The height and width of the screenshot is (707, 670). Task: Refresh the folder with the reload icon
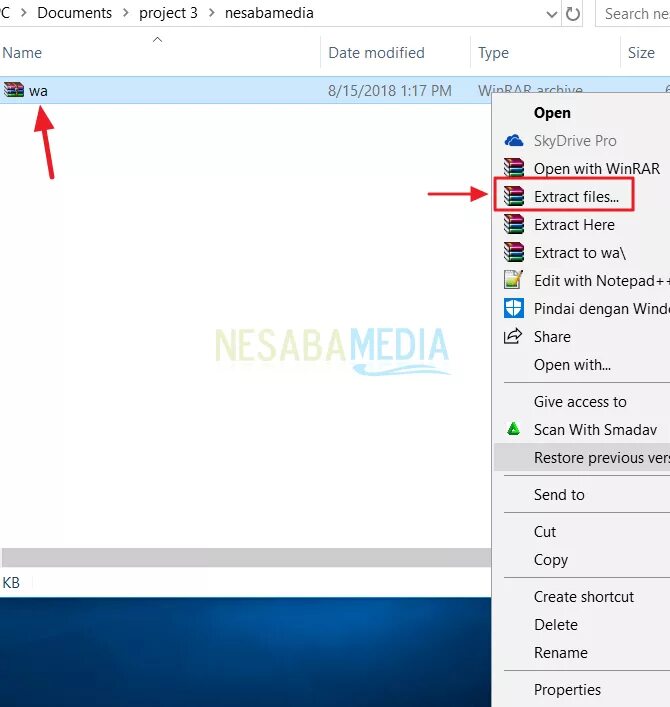[573, 14]
